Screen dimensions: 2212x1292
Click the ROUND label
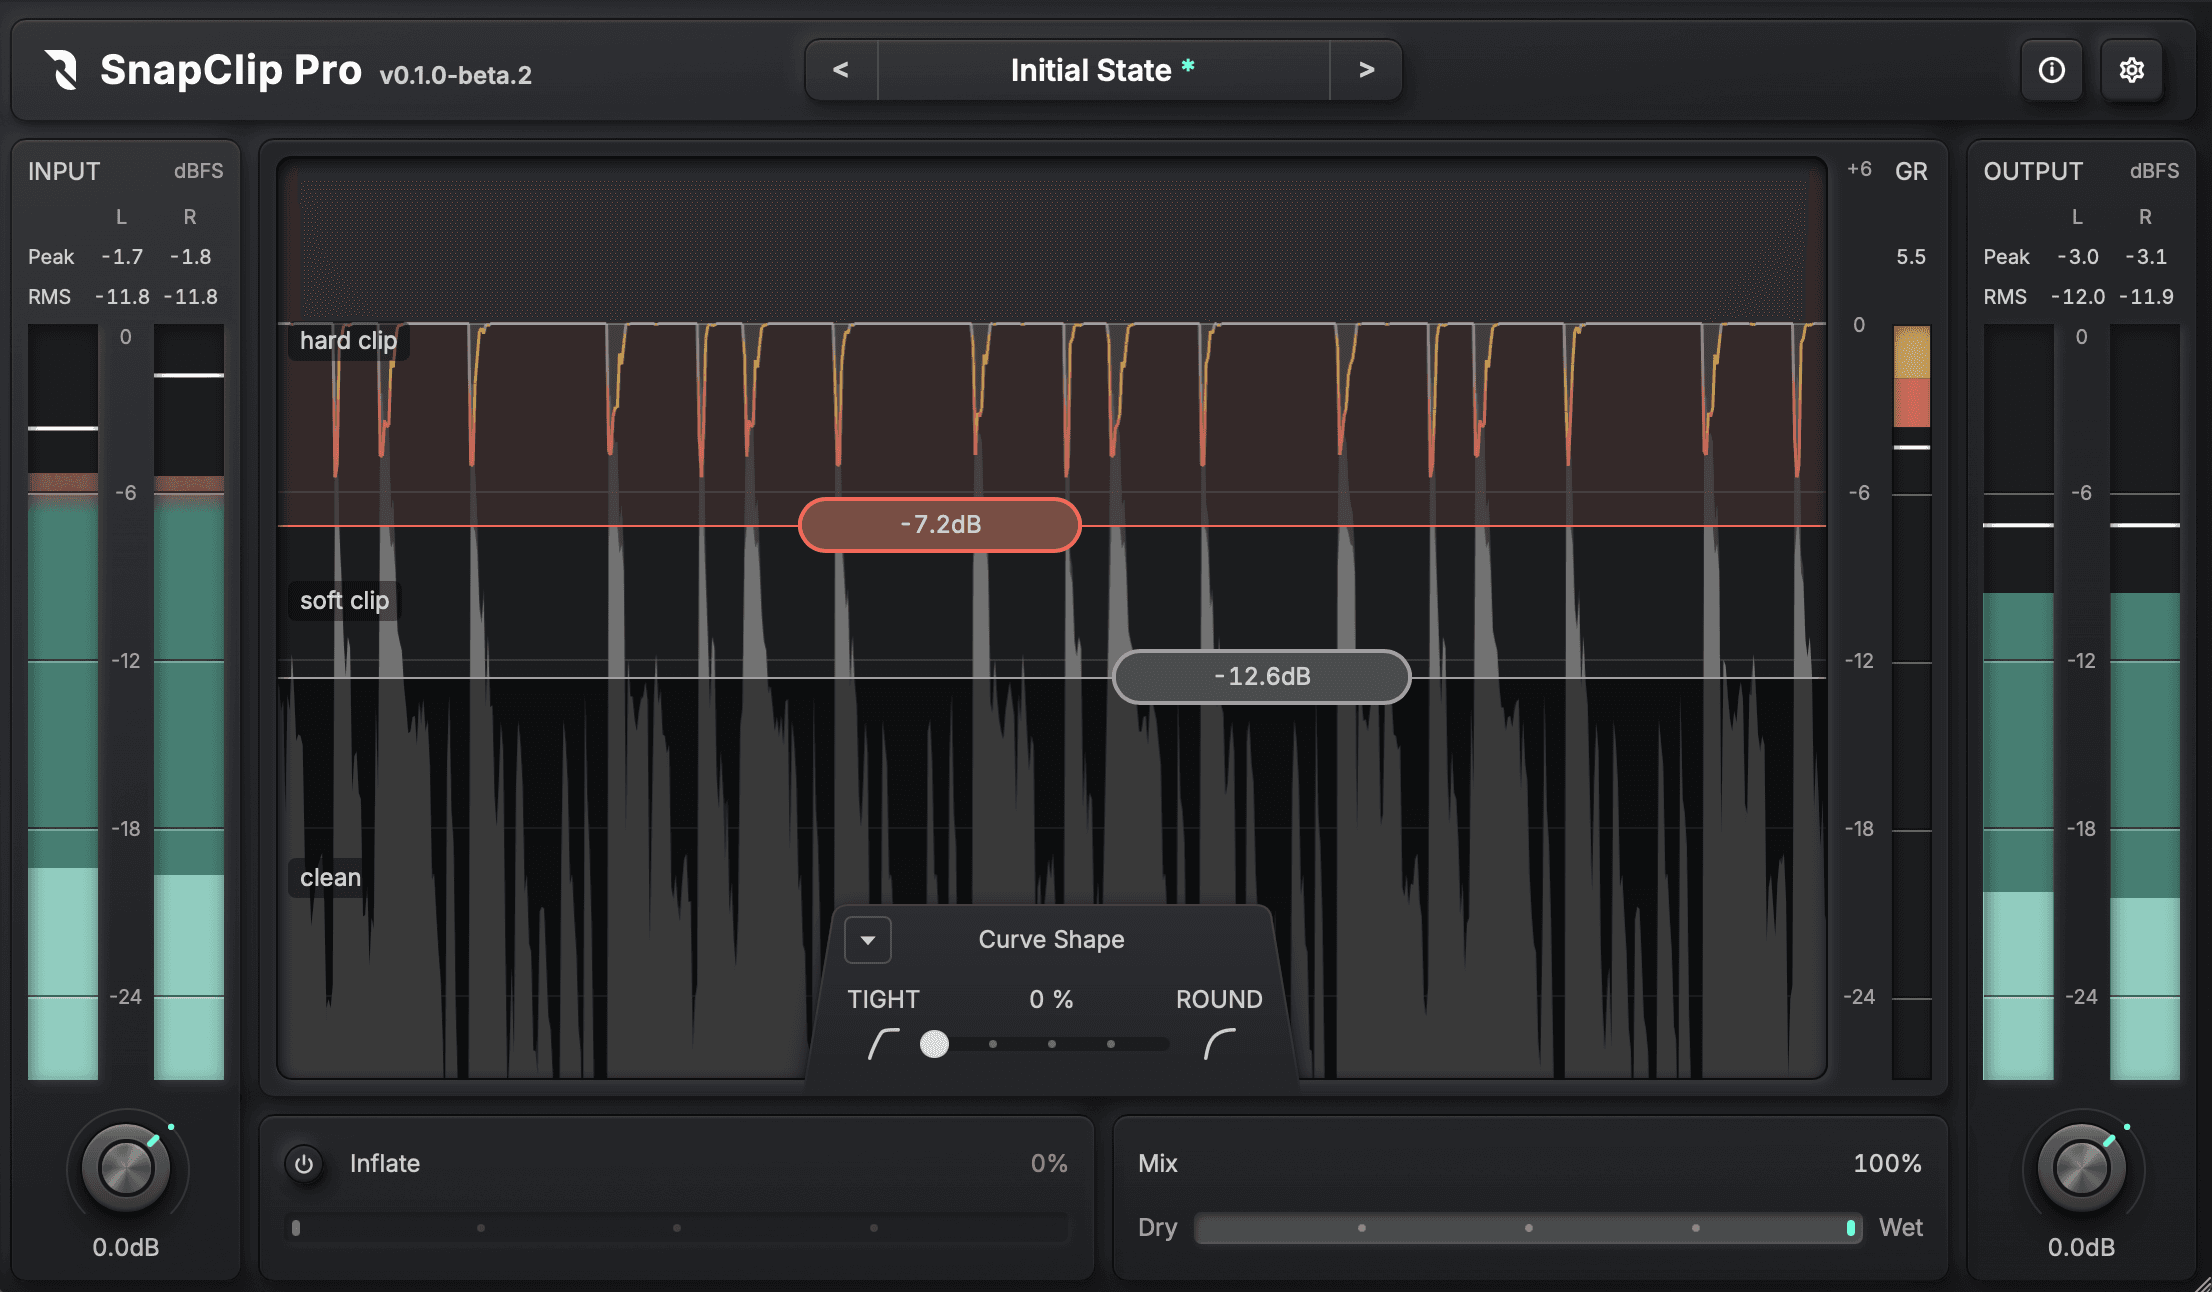click(x=1219, y=1000)
